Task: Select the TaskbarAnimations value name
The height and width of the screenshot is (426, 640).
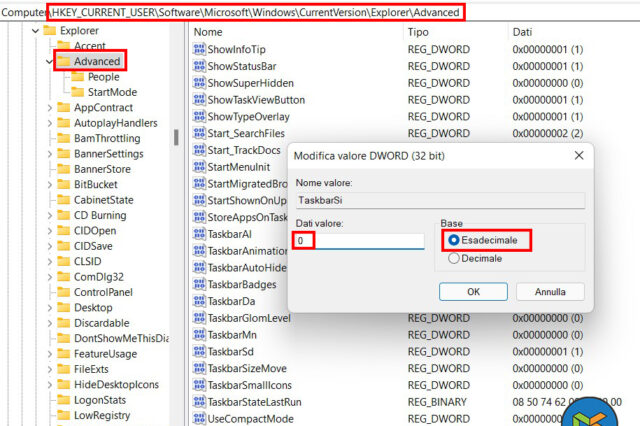Action: (x=247, y=251)
